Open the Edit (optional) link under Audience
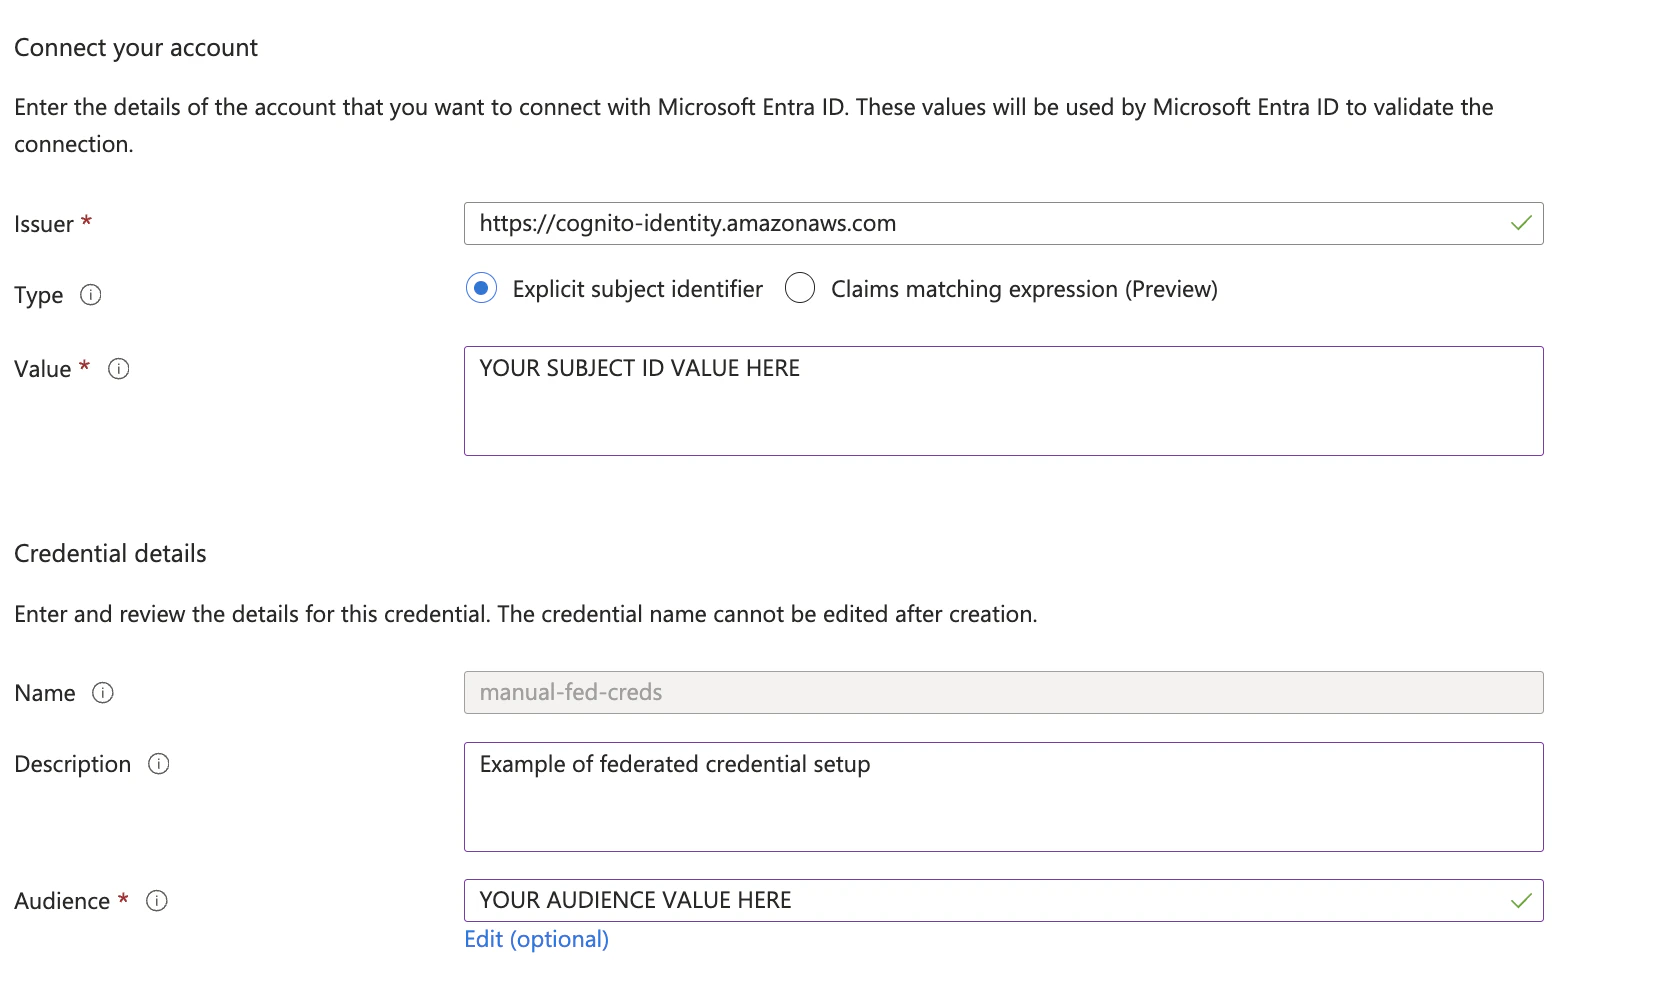 (536, 939)
